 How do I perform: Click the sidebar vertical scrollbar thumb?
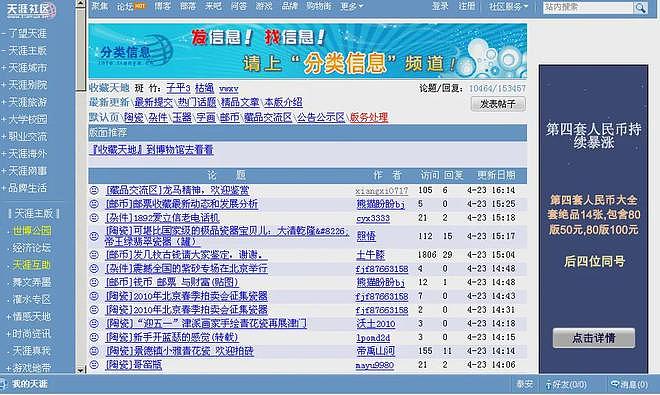click(x=80, y=49)
